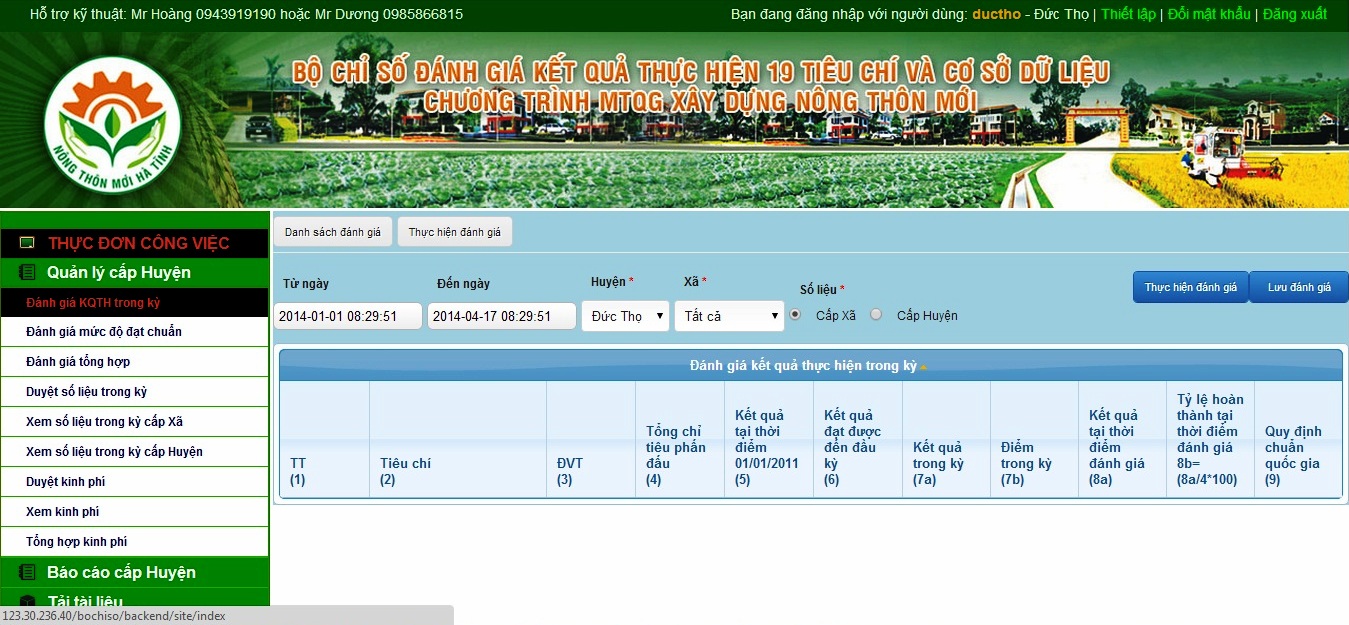Expand the Báo cáo cấp Huyện menu section
Viewport: 1349px width, 625px height.
point(135,572)
